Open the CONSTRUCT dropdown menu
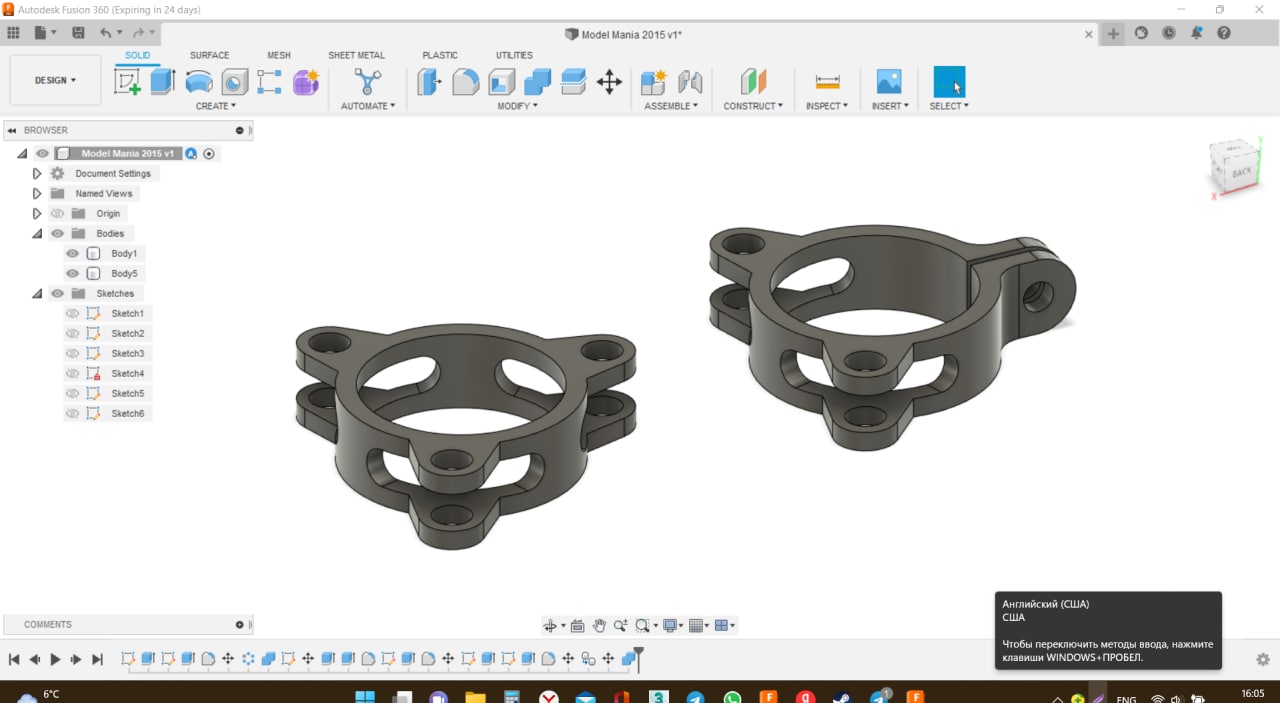The height and width of the screenshot is (703, 1280). (x=753, y=106)
